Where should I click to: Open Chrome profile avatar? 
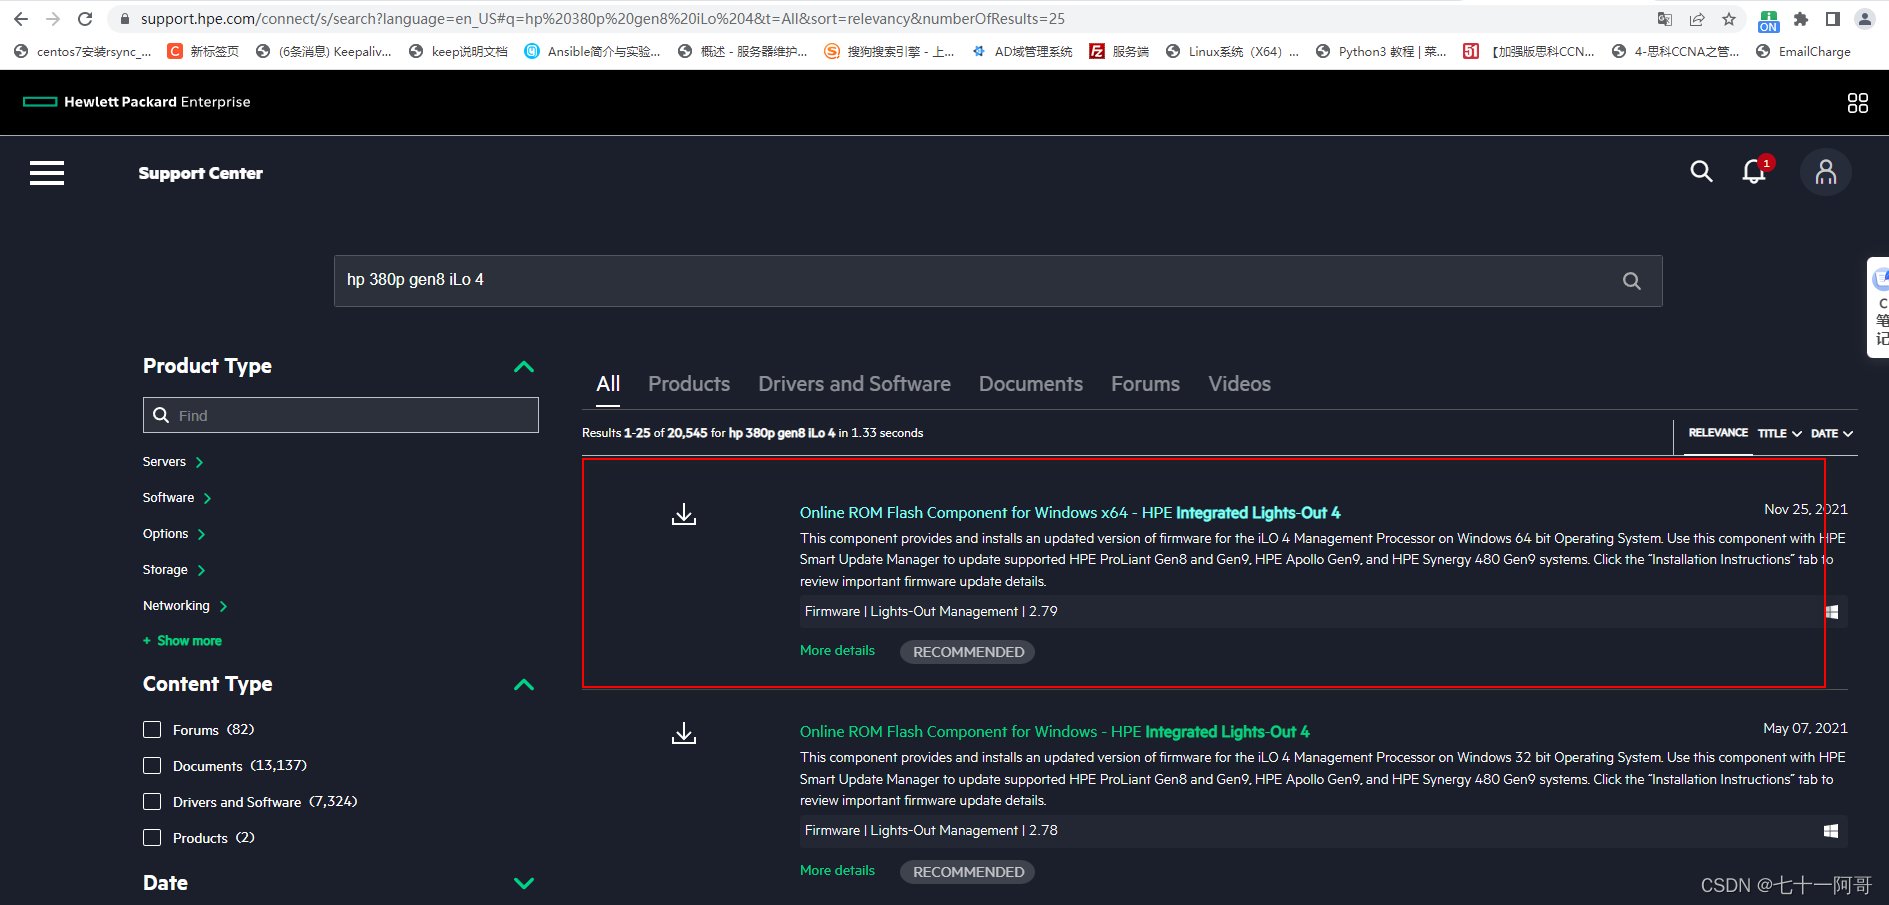[x=1864, y=19]
